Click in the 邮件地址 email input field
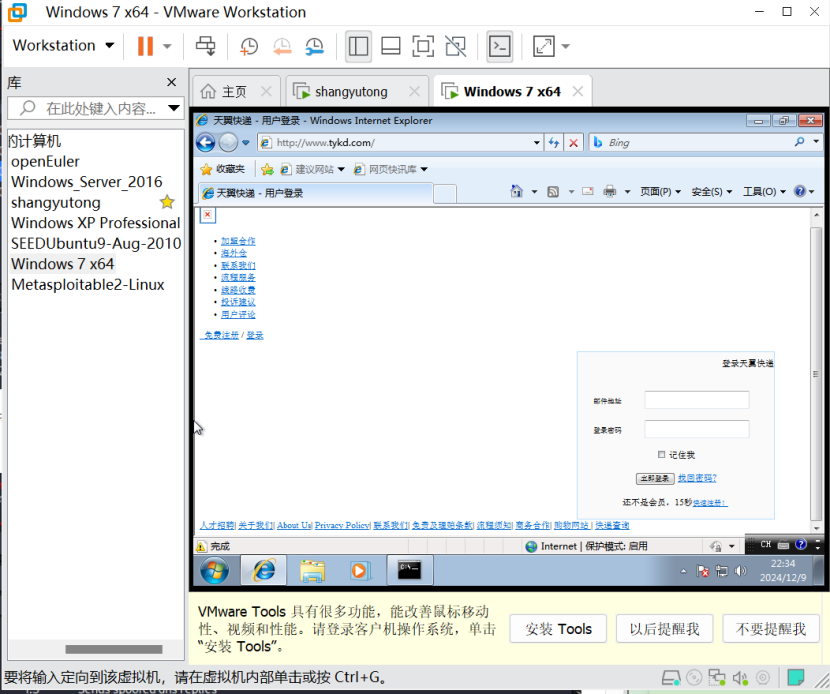Screen dimensions: 830x694 click(x=697, y=400)
